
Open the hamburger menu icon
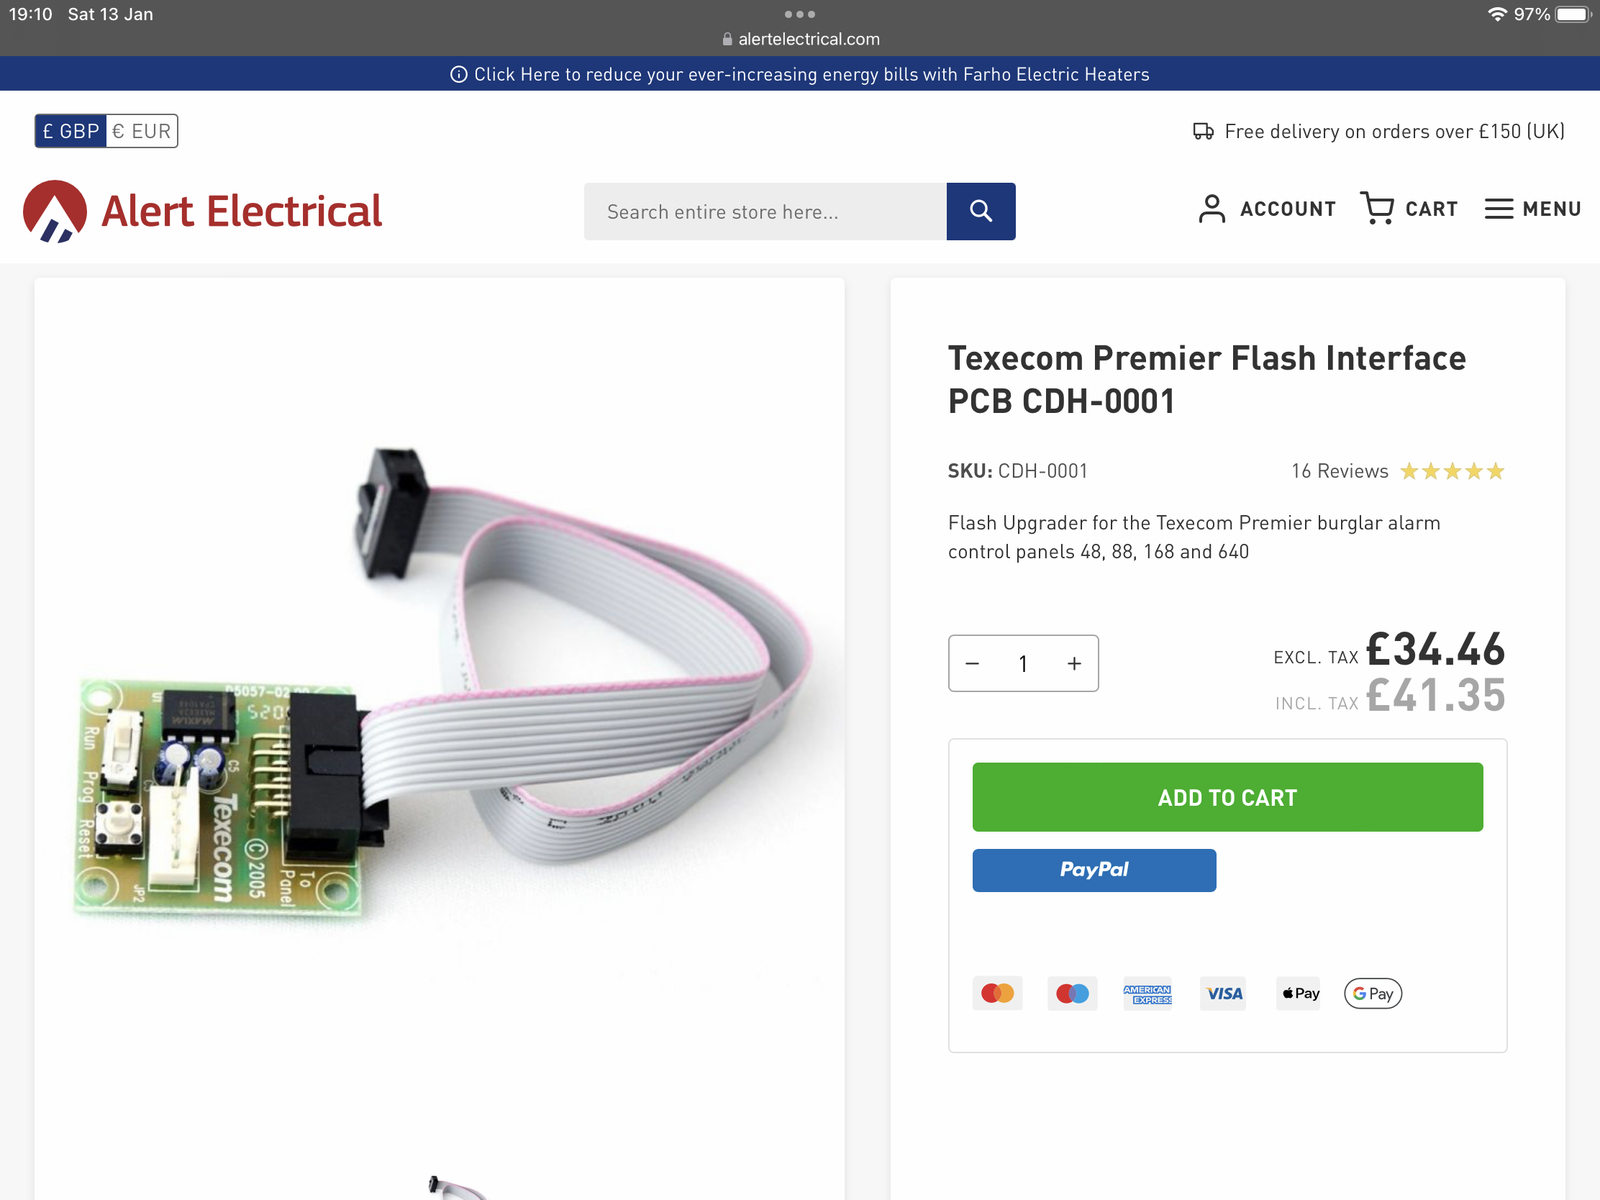(1498, 209)
